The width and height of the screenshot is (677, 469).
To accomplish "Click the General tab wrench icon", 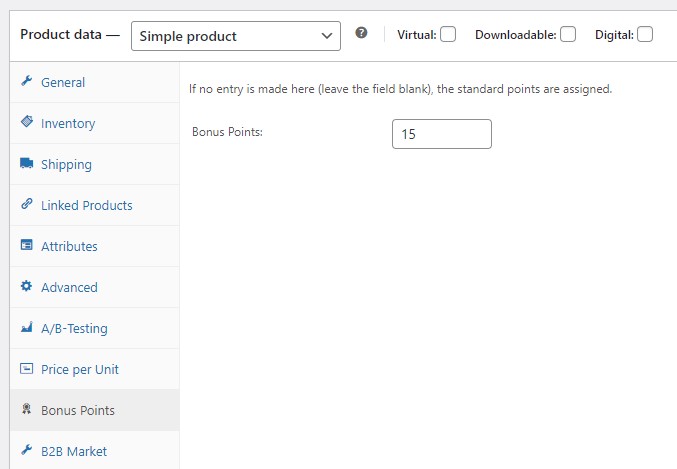I will [27, 81].
